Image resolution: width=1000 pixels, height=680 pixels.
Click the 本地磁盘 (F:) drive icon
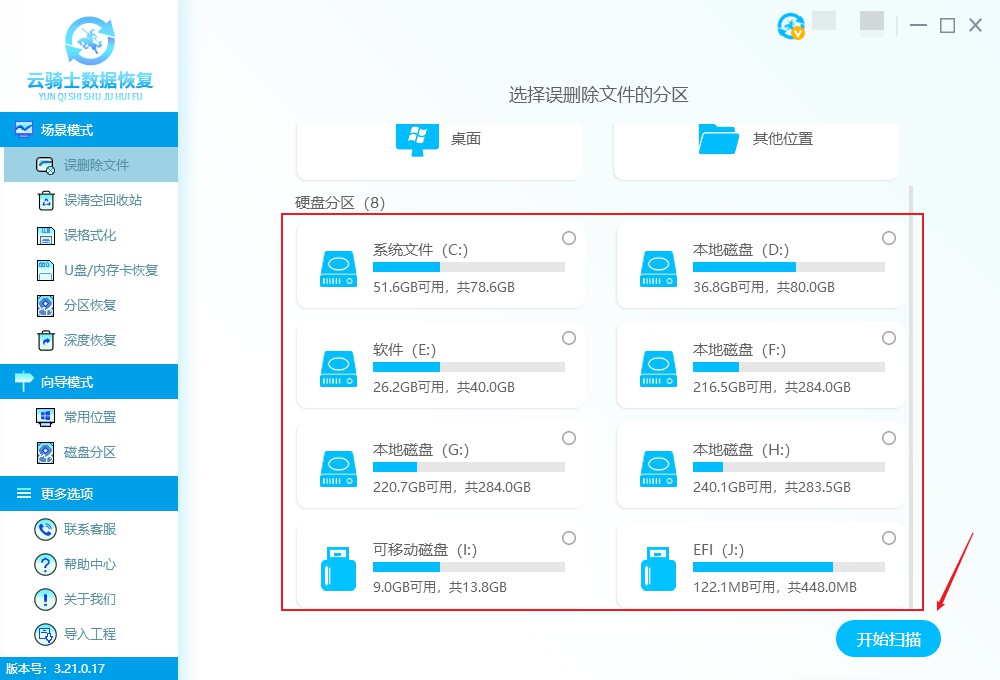tap(658, 369)
